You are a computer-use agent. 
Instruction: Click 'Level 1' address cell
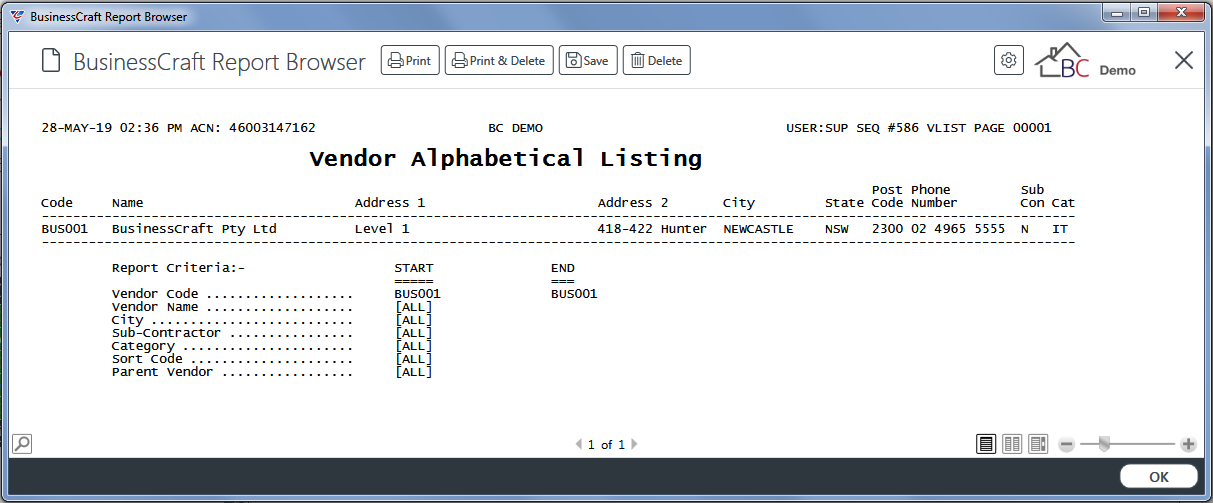coord(382,229)
